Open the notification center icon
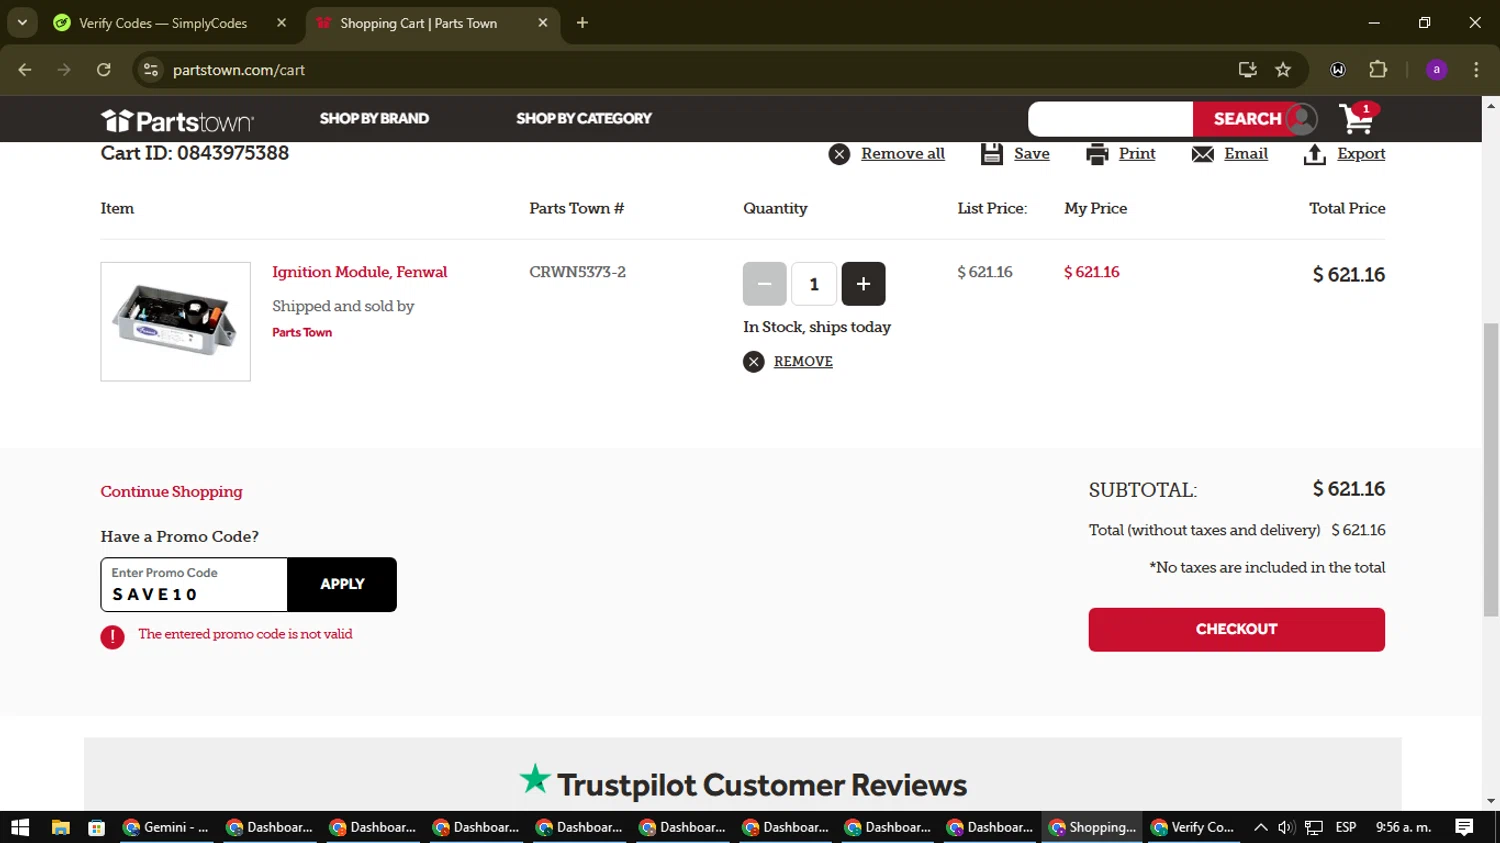 (1464, 827)
